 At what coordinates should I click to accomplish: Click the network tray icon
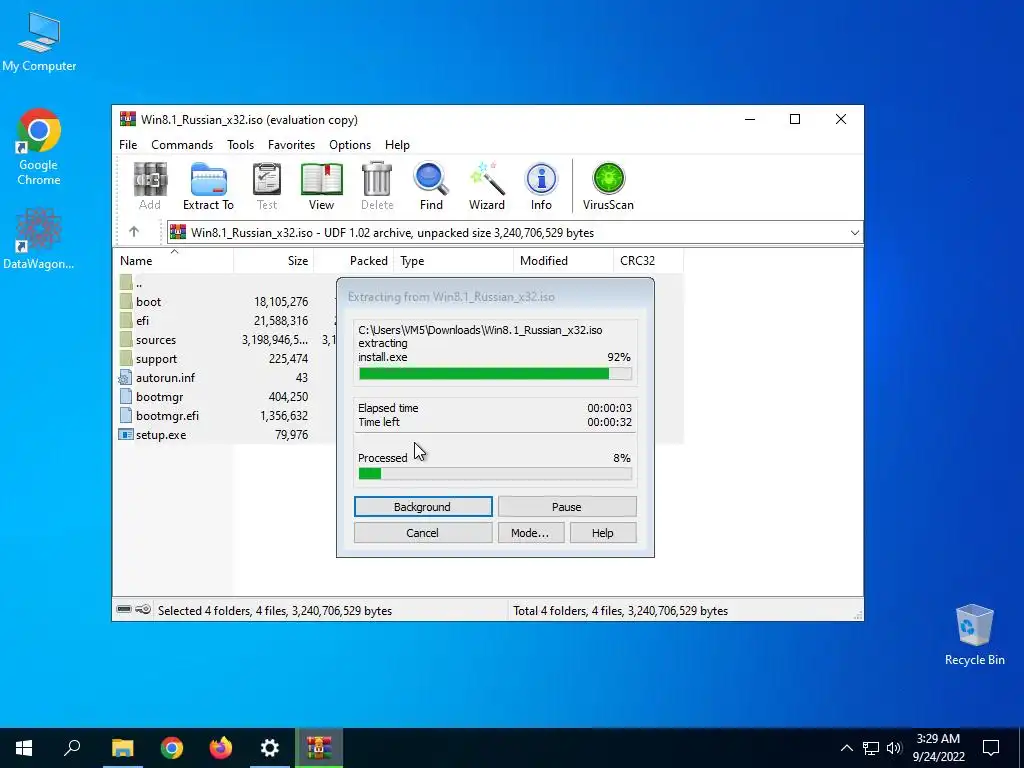coord(871,748)
